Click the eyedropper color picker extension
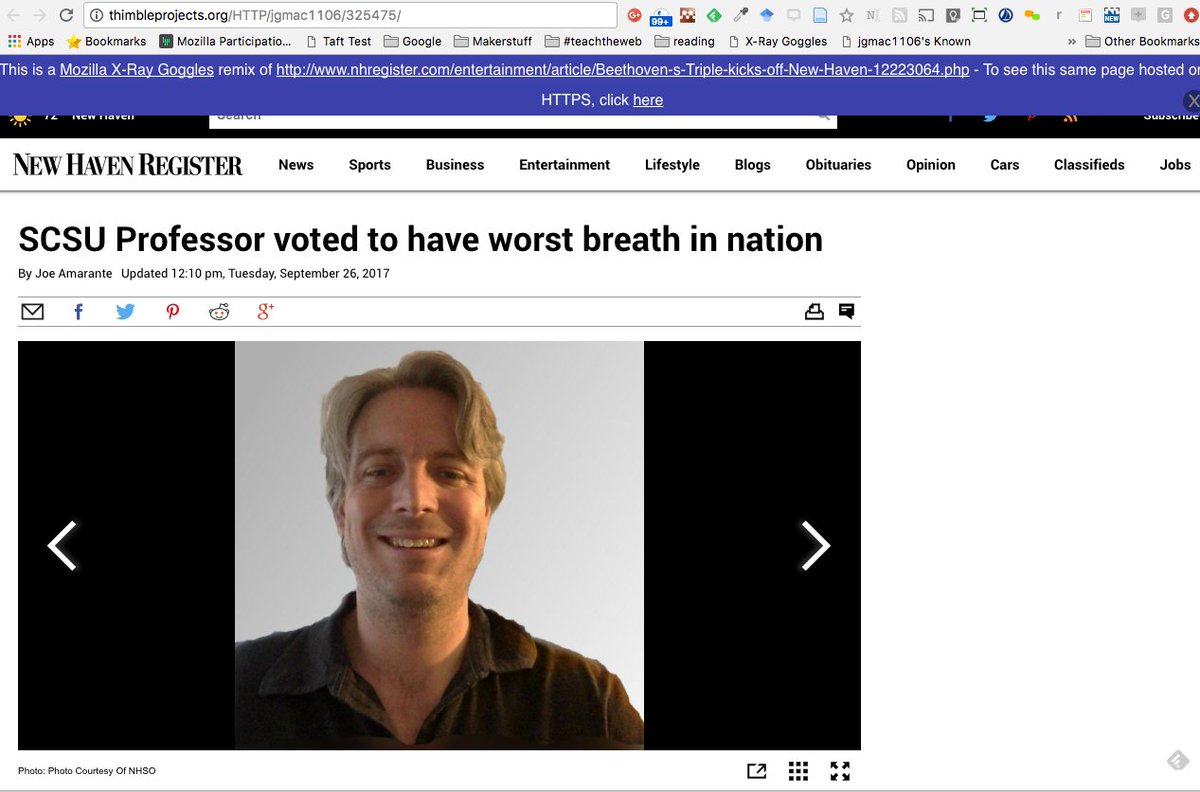This screenshot has width=1200, height=792. coord(741,15)
